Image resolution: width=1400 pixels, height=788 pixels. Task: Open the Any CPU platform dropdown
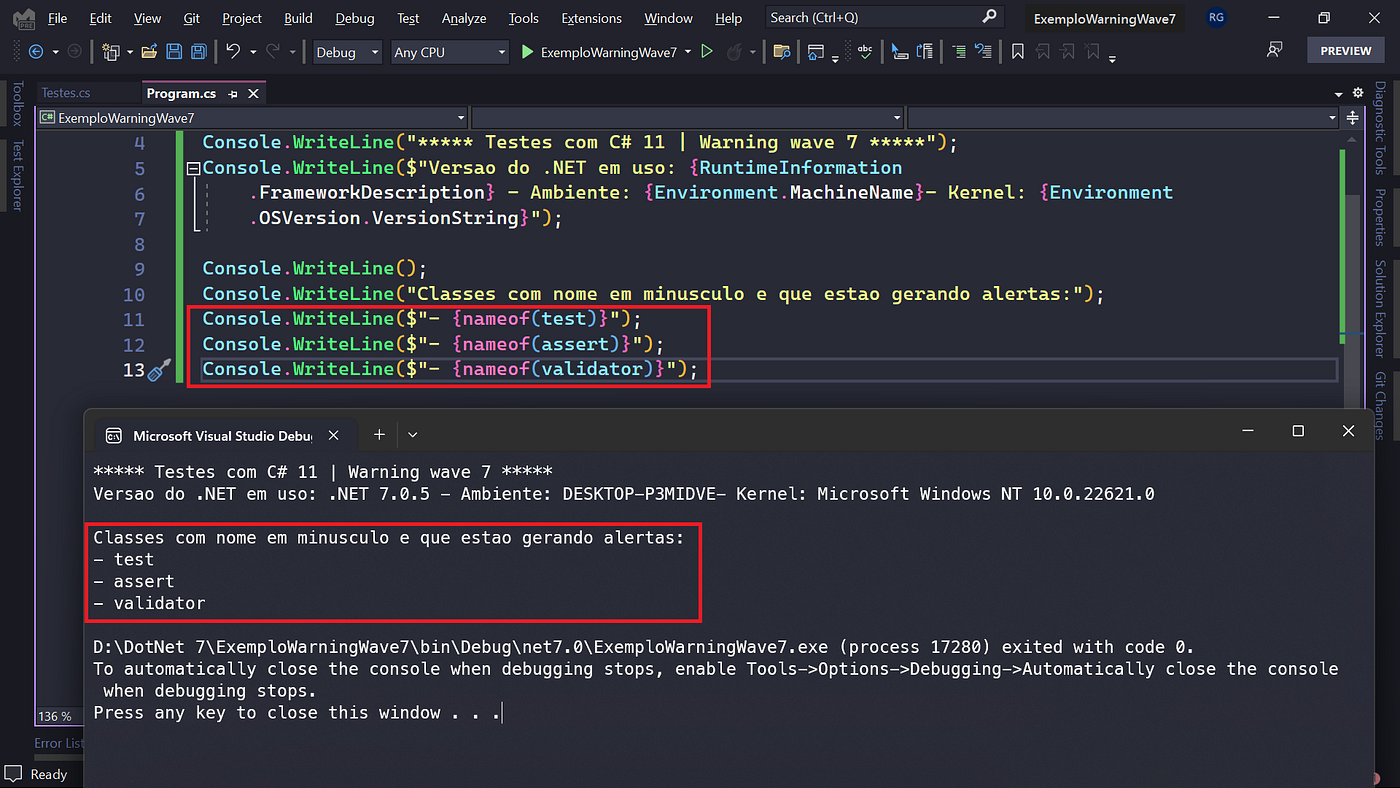click(449, 52)
